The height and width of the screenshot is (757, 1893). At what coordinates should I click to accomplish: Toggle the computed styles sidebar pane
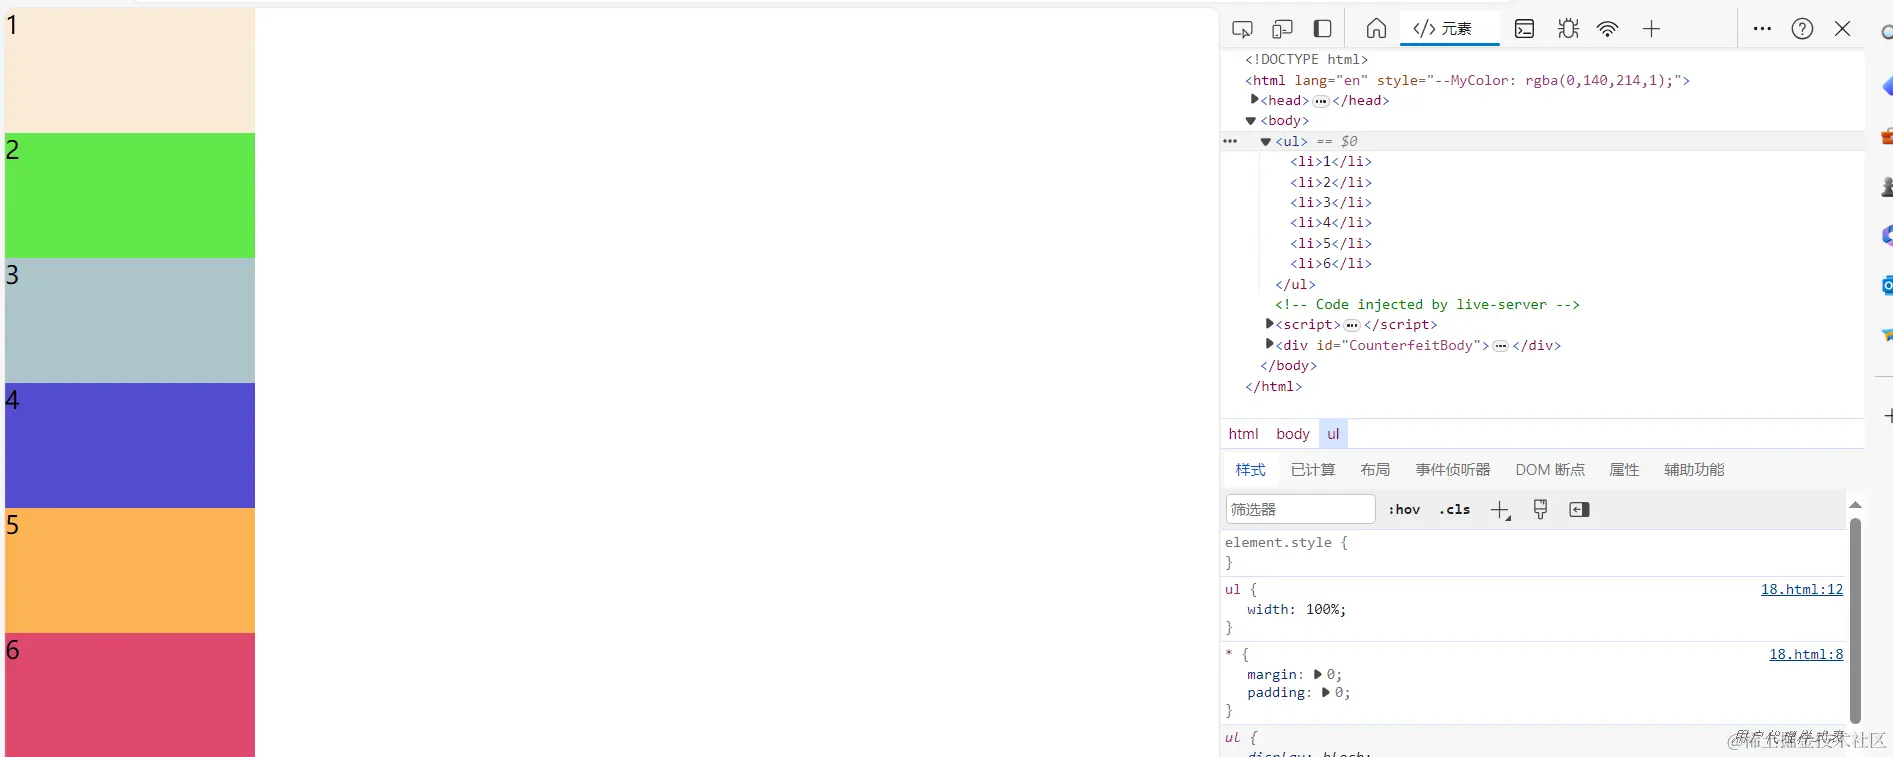tap(1579, 509)
